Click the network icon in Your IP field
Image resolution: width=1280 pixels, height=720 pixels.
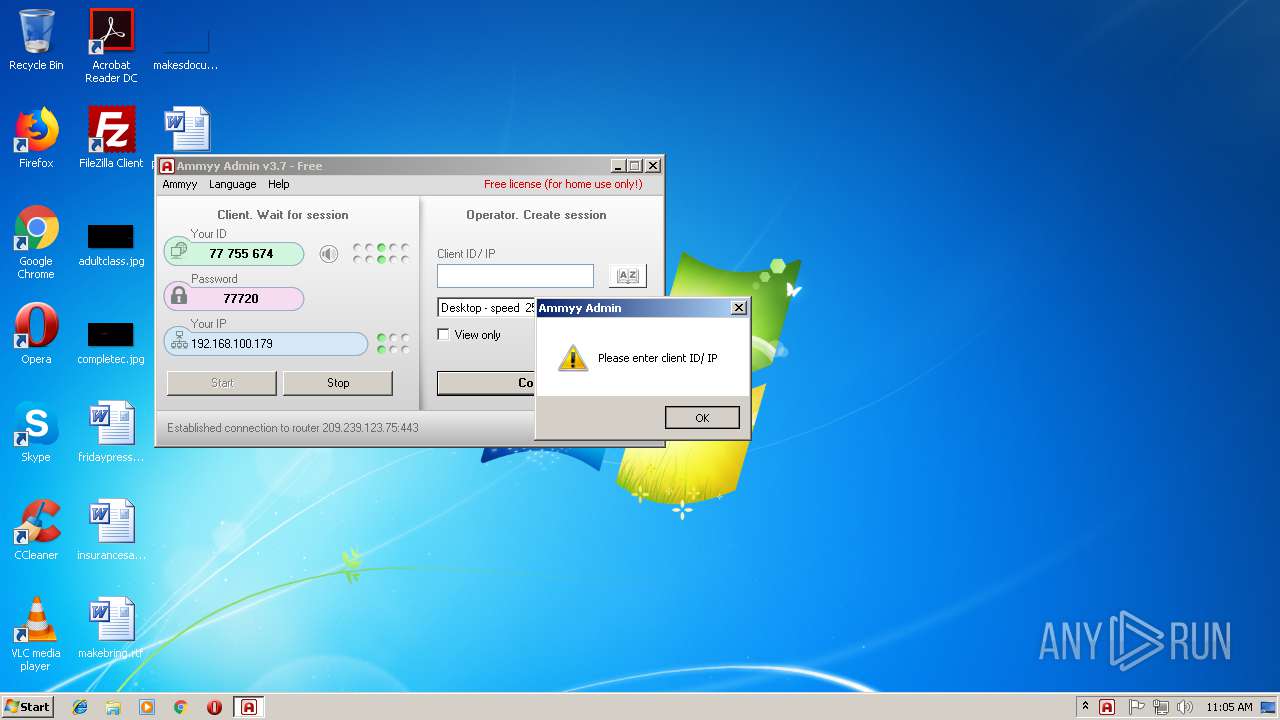pyautogui.click(x=179, y=341)
